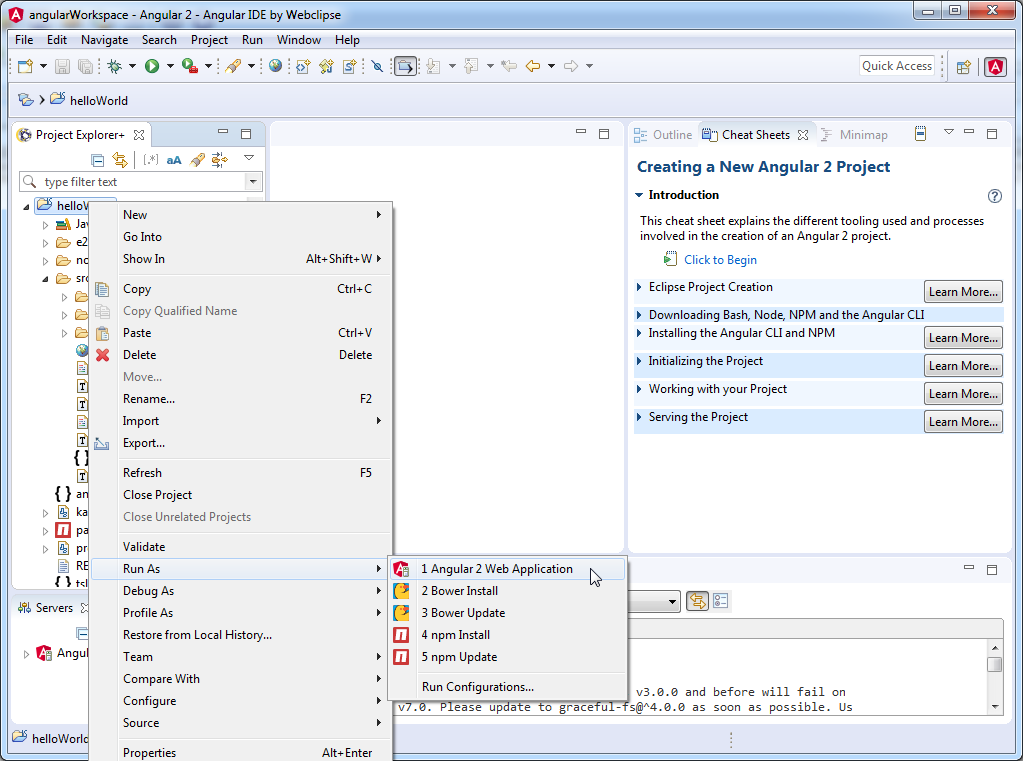Image resolution: width=1023 pixels, height=761 pixels.
Task: Open the Window menu
Action: pyautogui.click(x=299, y=40)
